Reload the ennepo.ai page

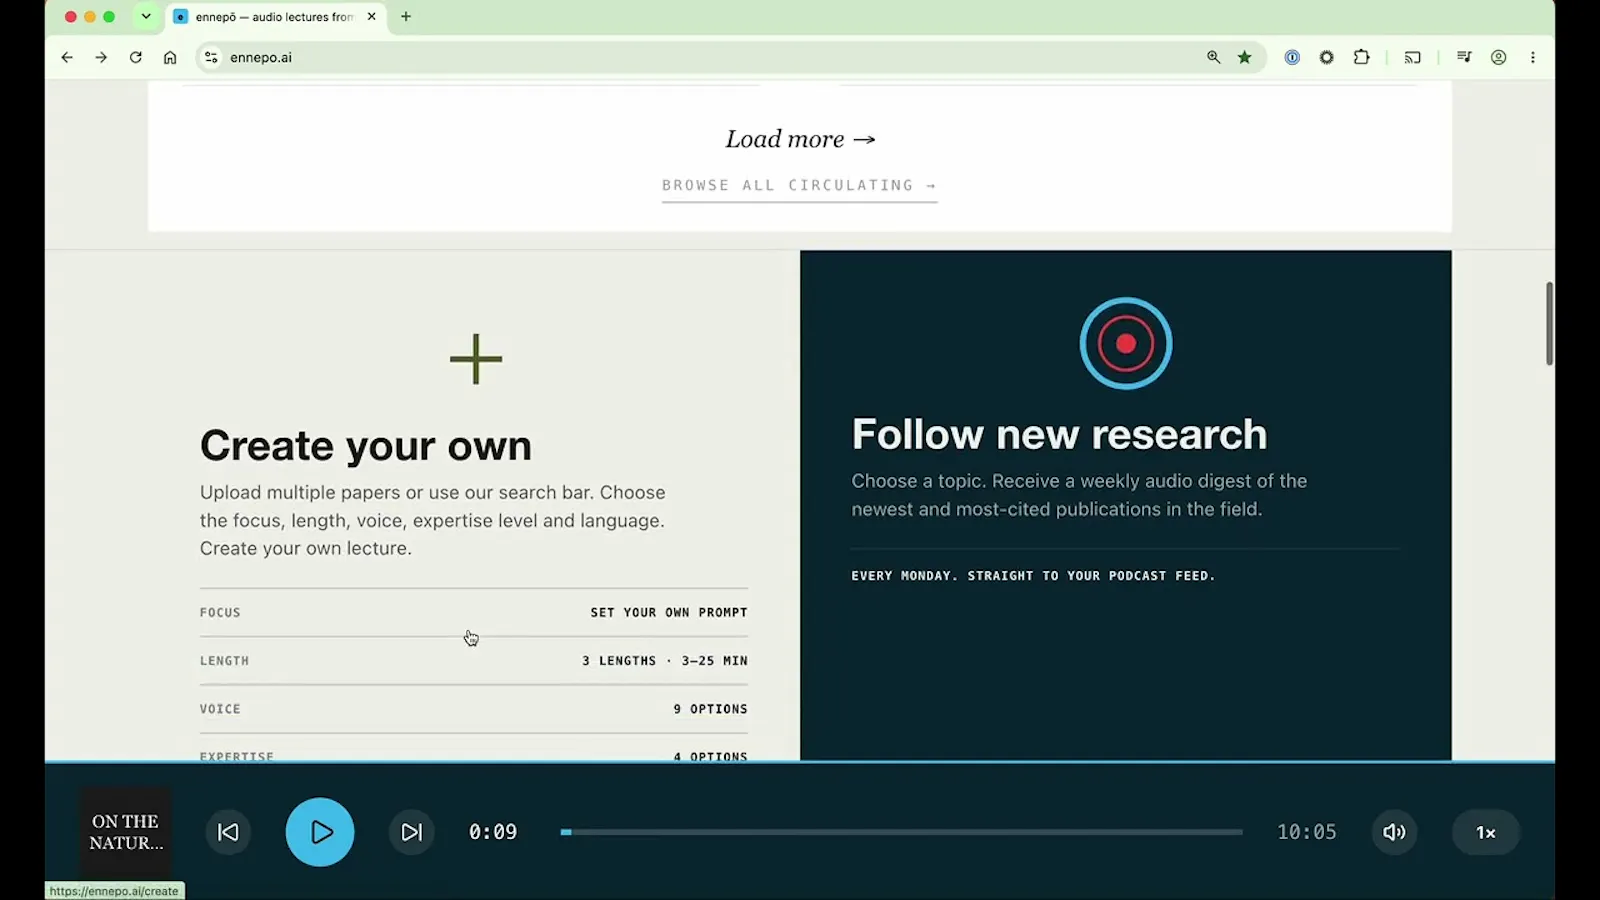[x=136, y=57]
